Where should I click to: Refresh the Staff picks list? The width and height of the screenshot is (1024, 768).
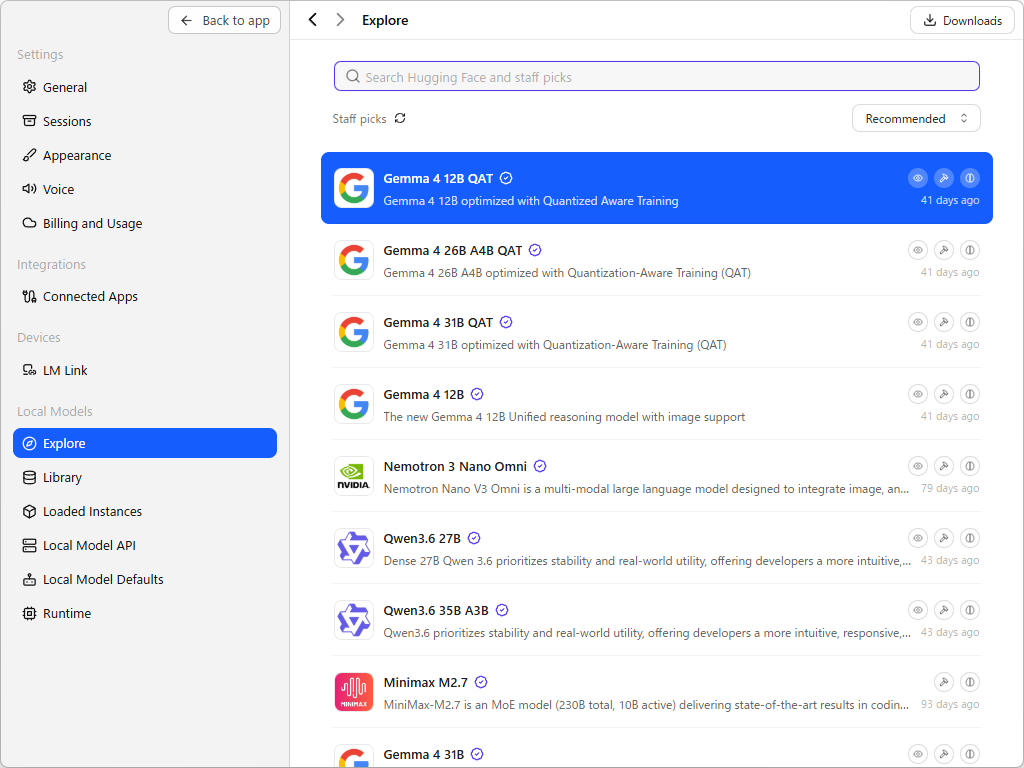coord(400,118)
